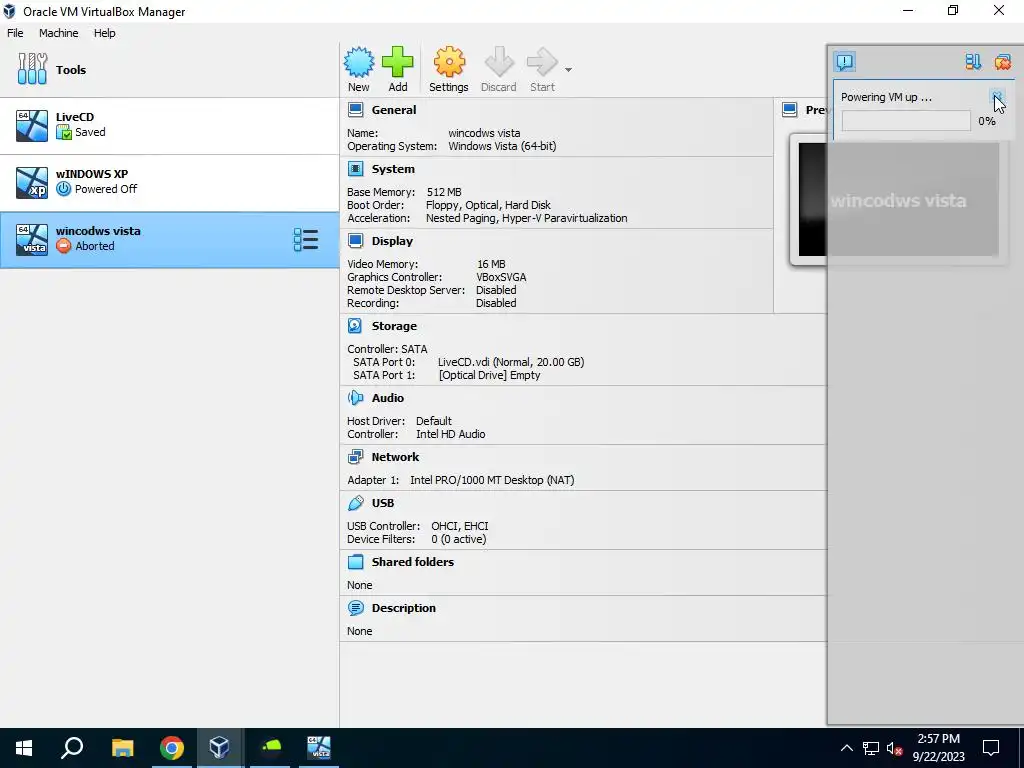Click the 'Intel HD Audio' controller value

coord(451,434)
